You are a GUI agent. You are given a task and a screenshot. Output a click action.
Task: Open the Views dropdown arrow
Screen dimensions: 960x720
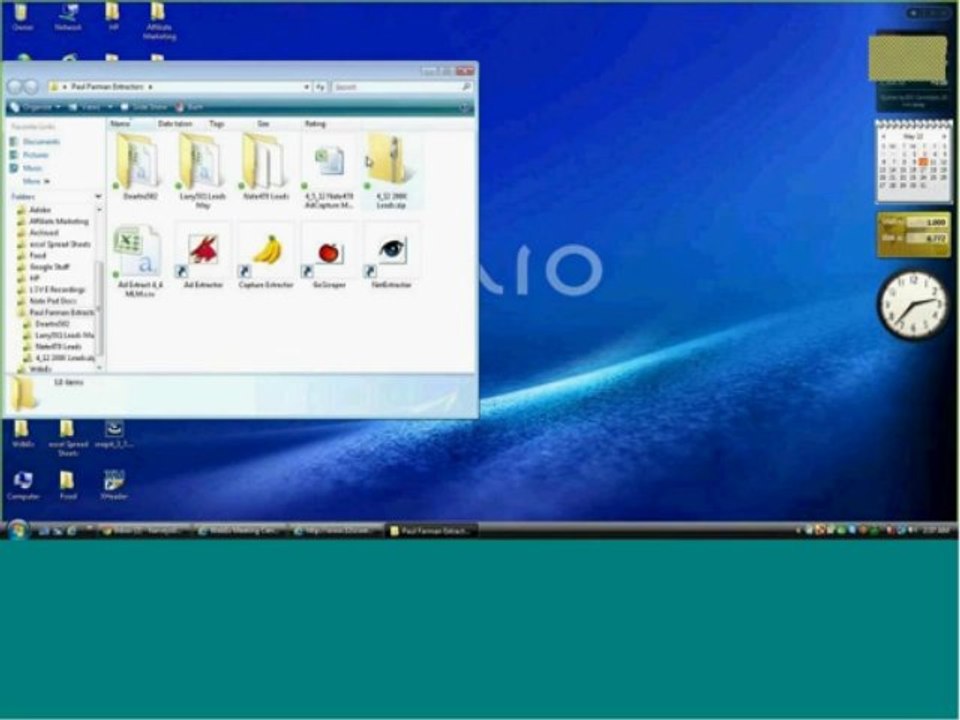(x=110, y=107)
